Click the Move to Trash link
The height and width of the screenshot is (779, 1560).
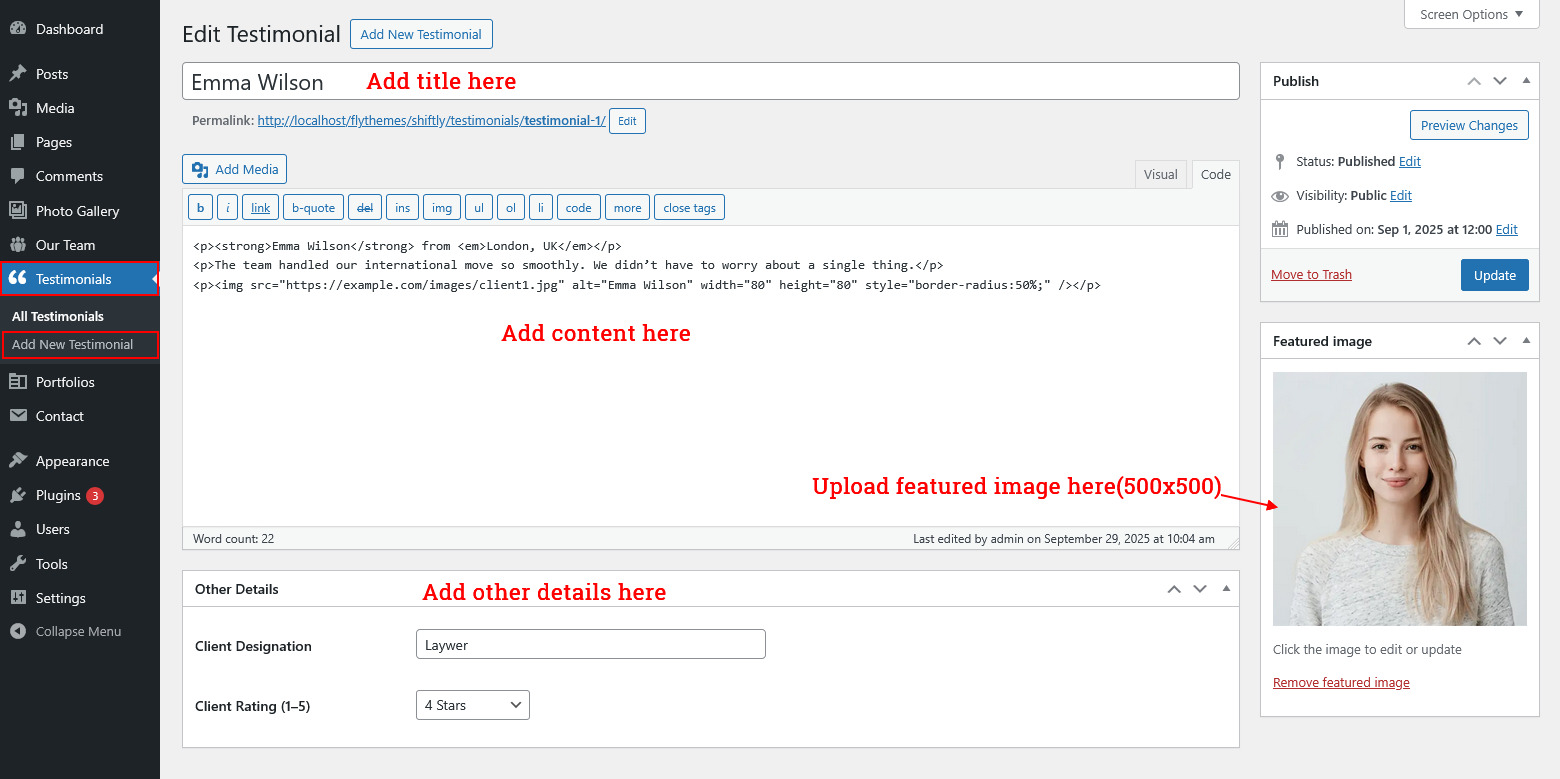1311,275
